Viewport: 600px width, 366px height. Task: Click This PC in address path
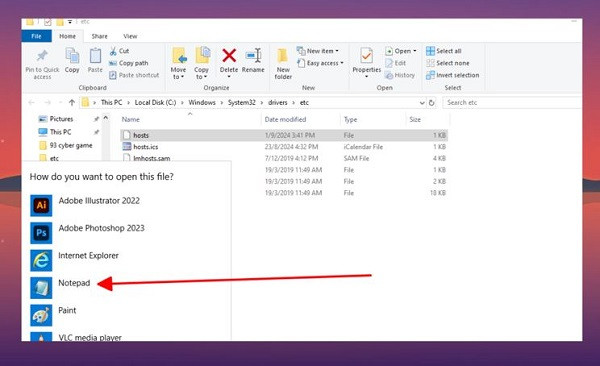tap(111, 103)
